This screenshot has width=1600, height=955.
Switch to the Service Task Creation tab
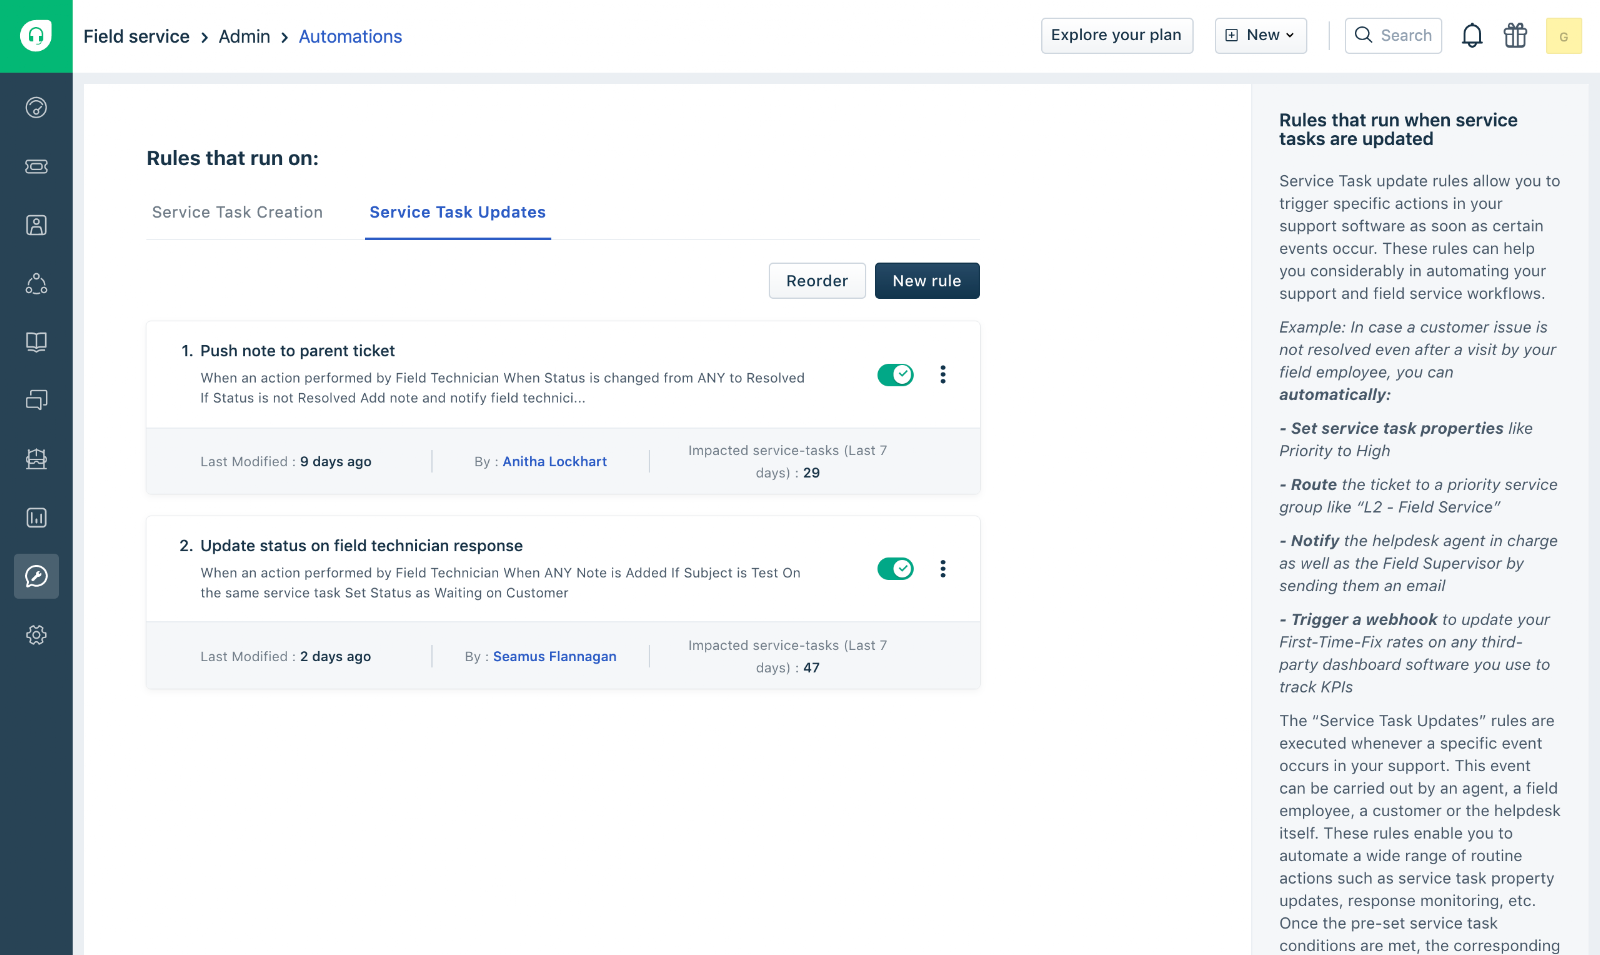(237, 212)
